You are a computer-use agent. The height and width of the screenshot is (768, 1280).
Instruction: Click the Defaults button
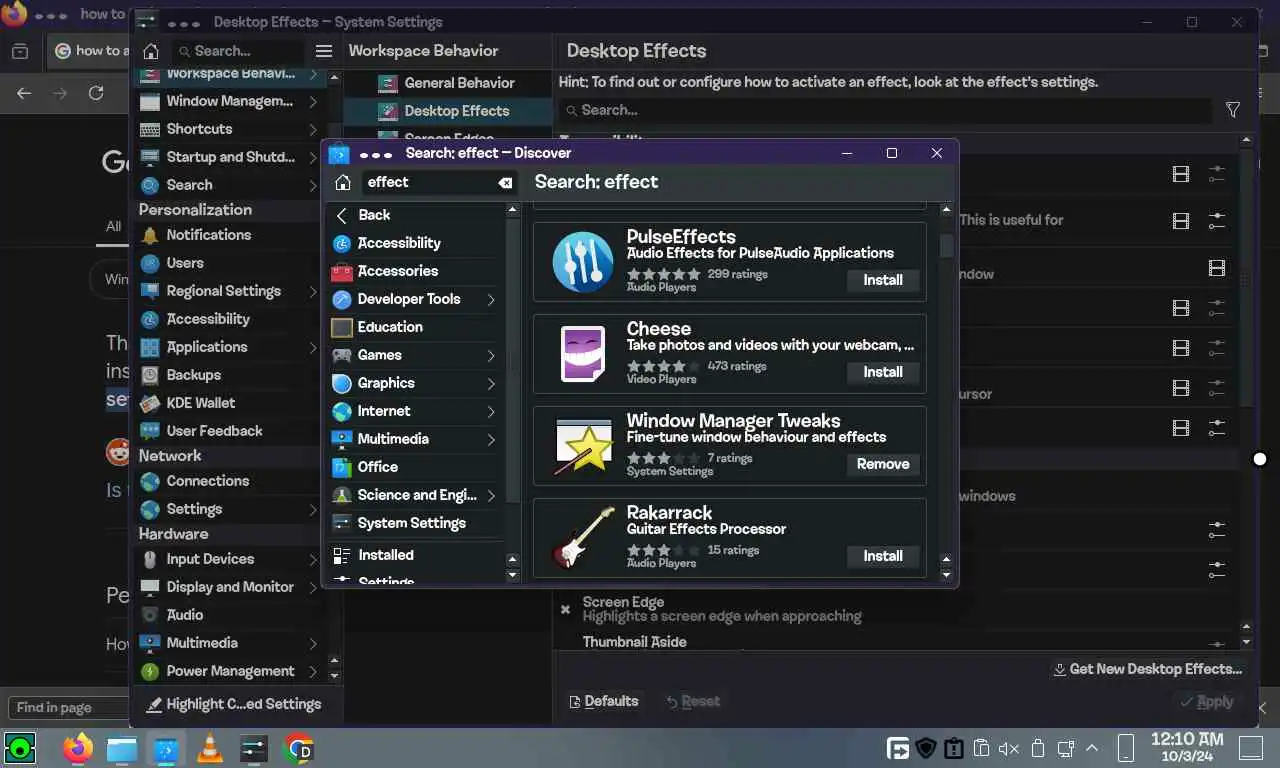(x=604, y=701)
